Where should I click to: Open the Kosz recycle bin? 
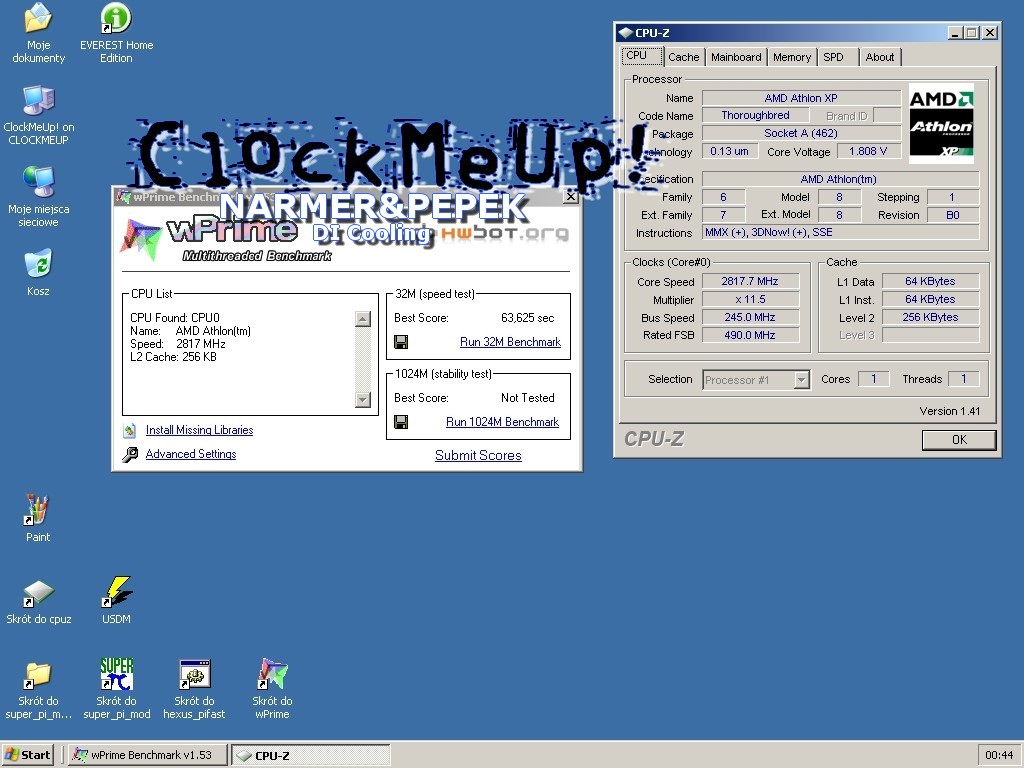click(38, 273)
